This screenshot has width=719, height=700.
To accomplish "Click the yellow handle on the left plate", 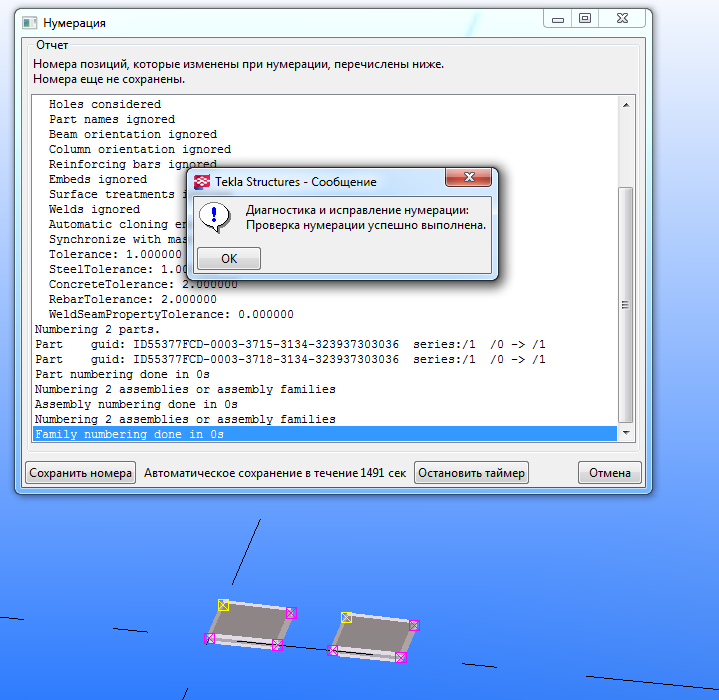I will (x=223, y=605).
